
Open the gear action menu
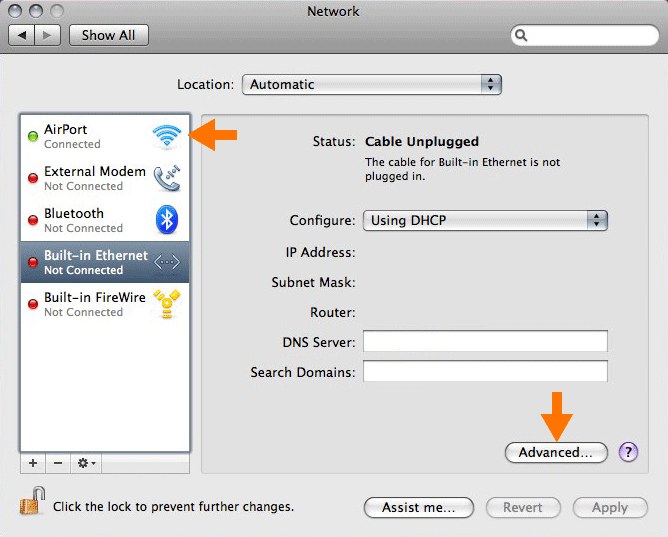point(86,463)
